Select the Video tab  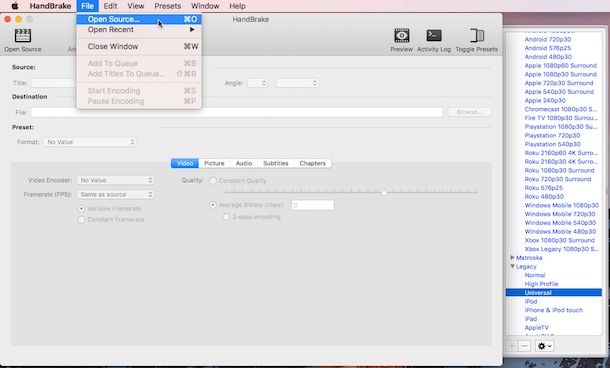tap(185, 163)
